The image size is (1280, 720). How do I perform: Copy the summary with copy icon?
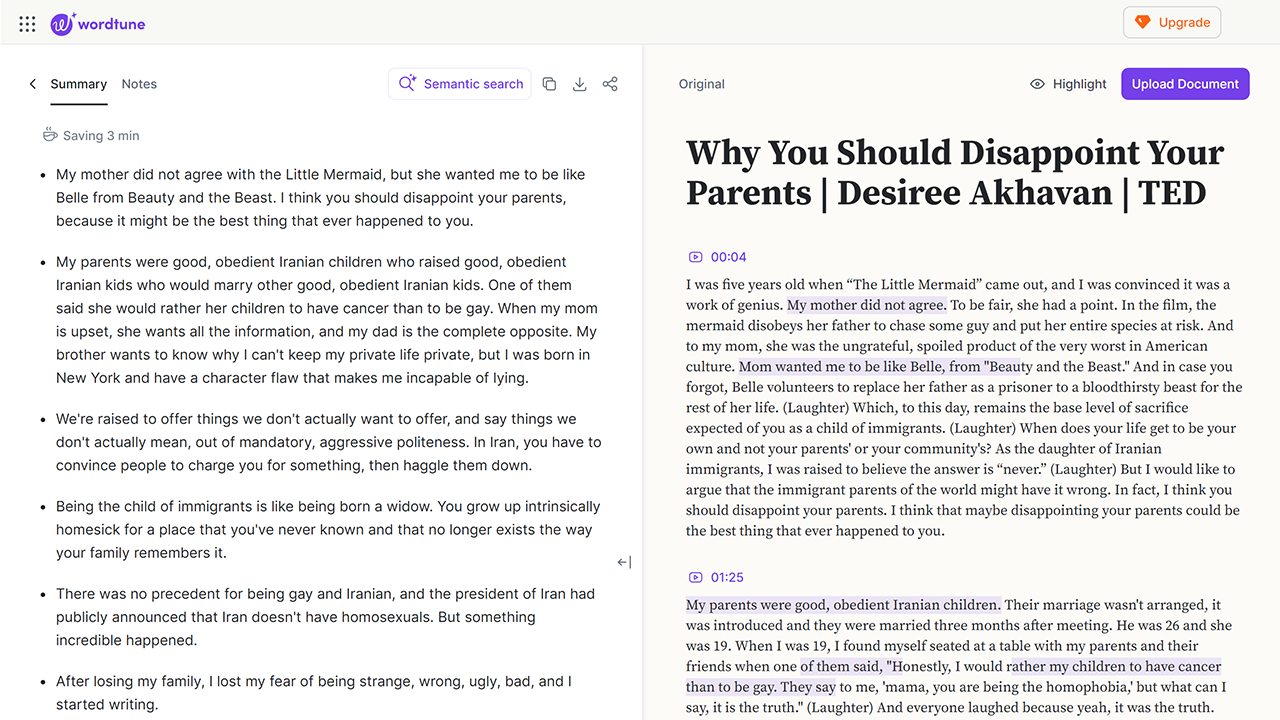[x=549, y=84]
